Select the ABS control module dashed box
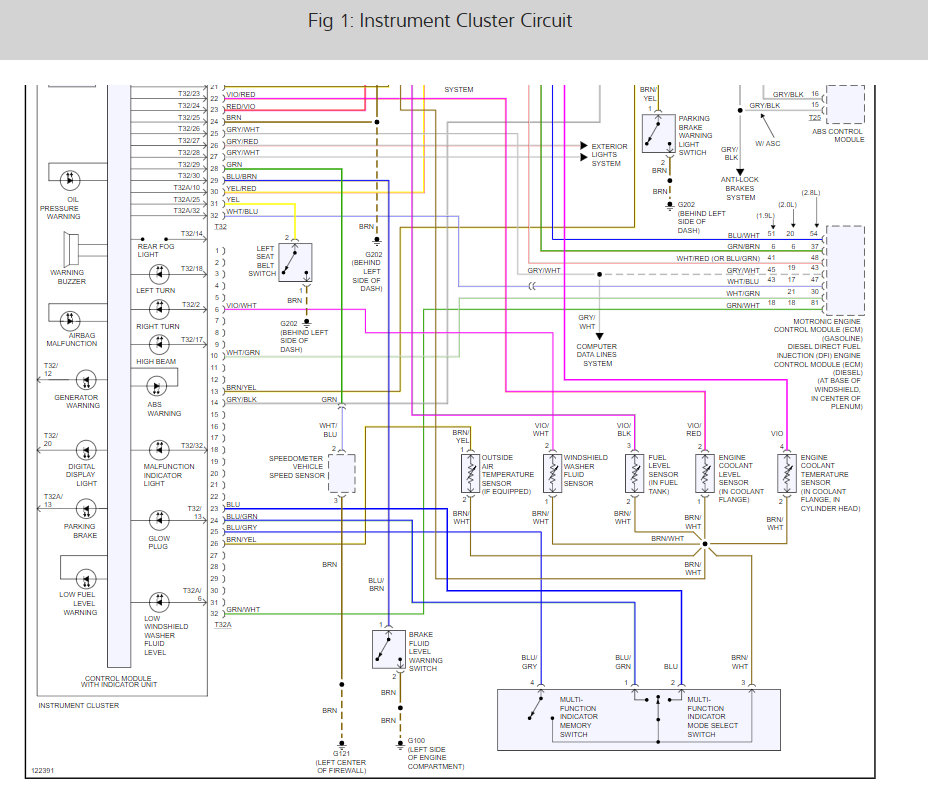928x805 pixels. click(x=845, y=104)
